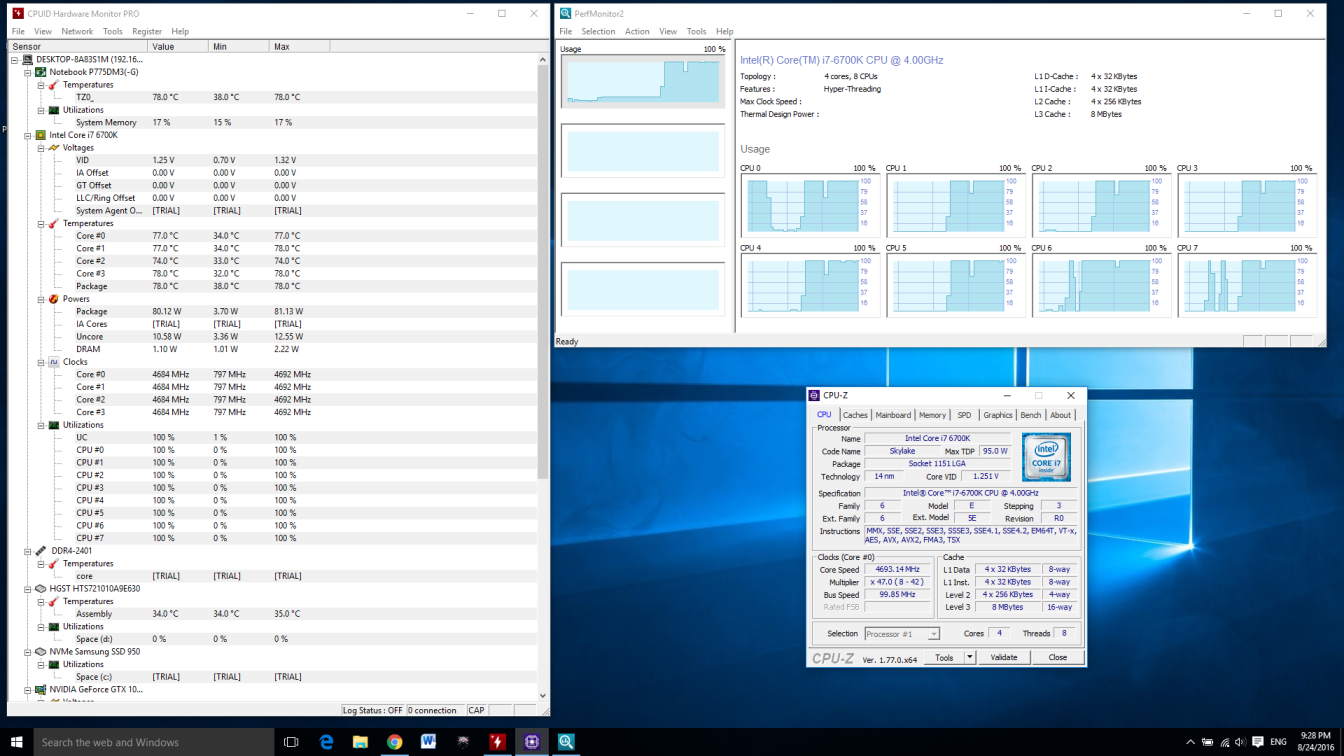Collapse the DDR4-2401 node
The width and height of the screenshot is (1344, 756).
coord(28,551)
